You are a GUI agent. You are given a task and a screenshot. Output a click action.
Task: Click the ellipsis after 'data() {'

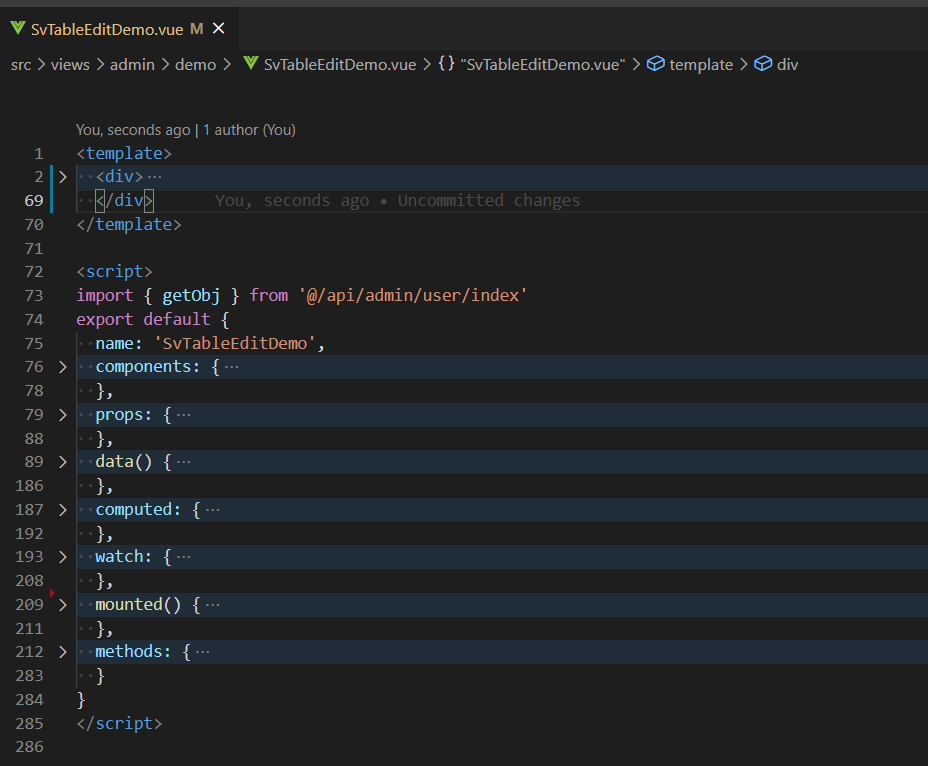(x=183, y=462)
